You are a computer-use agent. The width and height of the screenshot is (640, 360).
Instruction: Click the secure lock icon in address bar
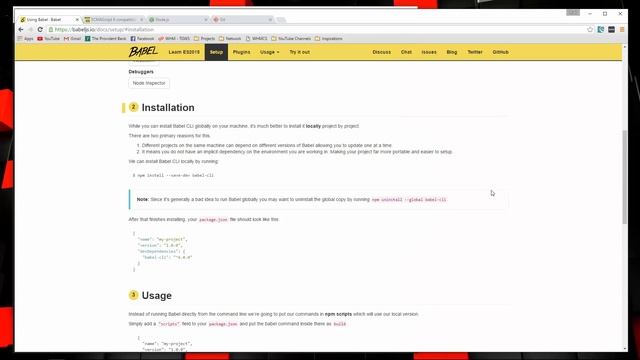tap(51, 30)
